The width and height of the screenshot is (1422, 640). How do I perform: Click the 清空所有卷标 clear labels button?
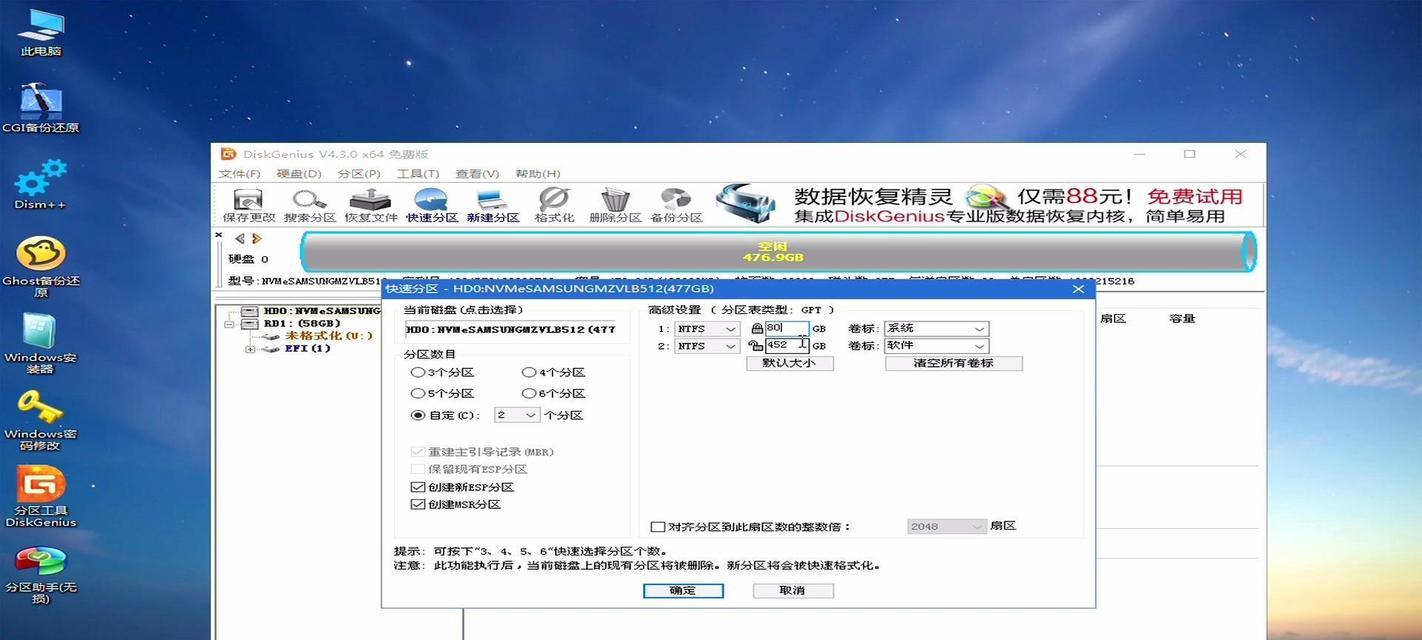pyautogui.click(x=954, y=363)
